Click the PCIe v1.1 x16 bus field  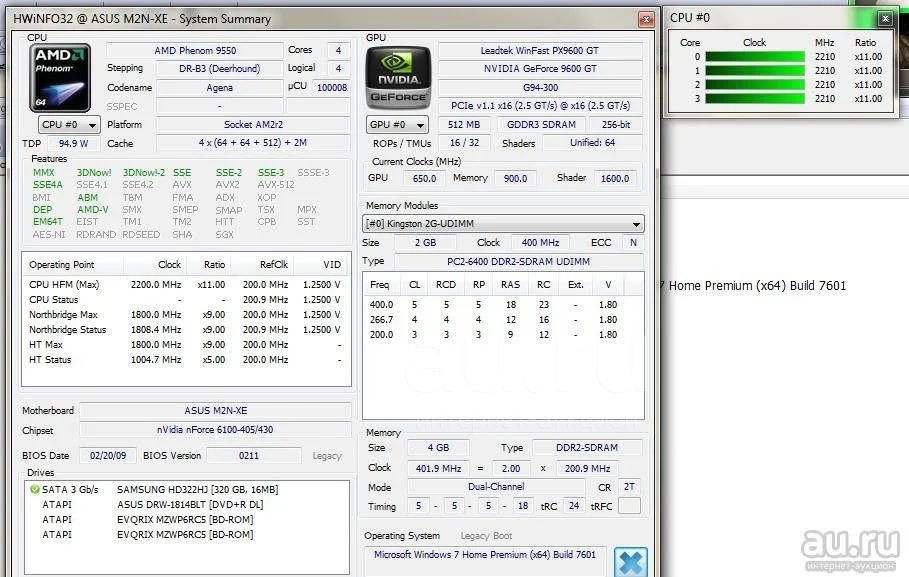[540, 106]
